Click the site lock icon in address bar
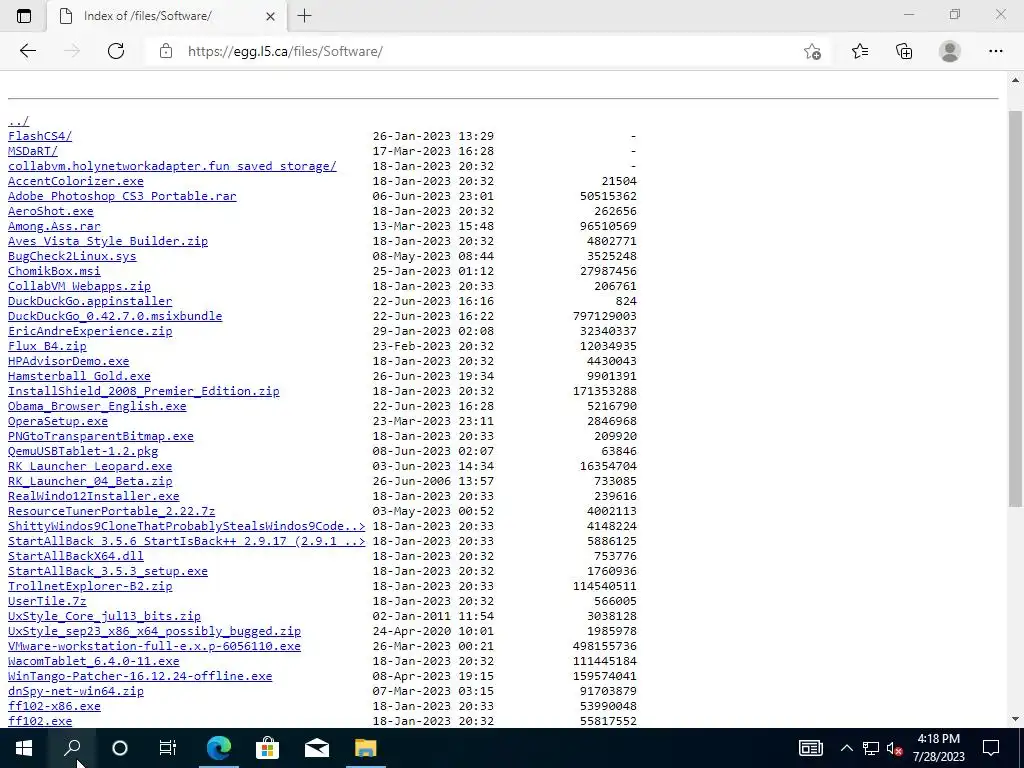This screenshot has height=768, width=1024. pyautogui.click(x=166, y=51)
